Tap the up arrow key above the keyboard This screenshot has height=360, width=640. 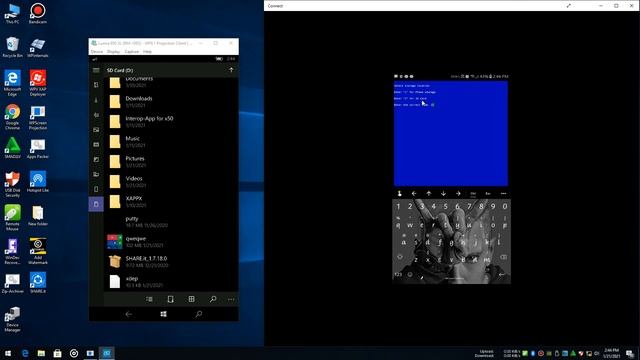[x=429, y=193]
